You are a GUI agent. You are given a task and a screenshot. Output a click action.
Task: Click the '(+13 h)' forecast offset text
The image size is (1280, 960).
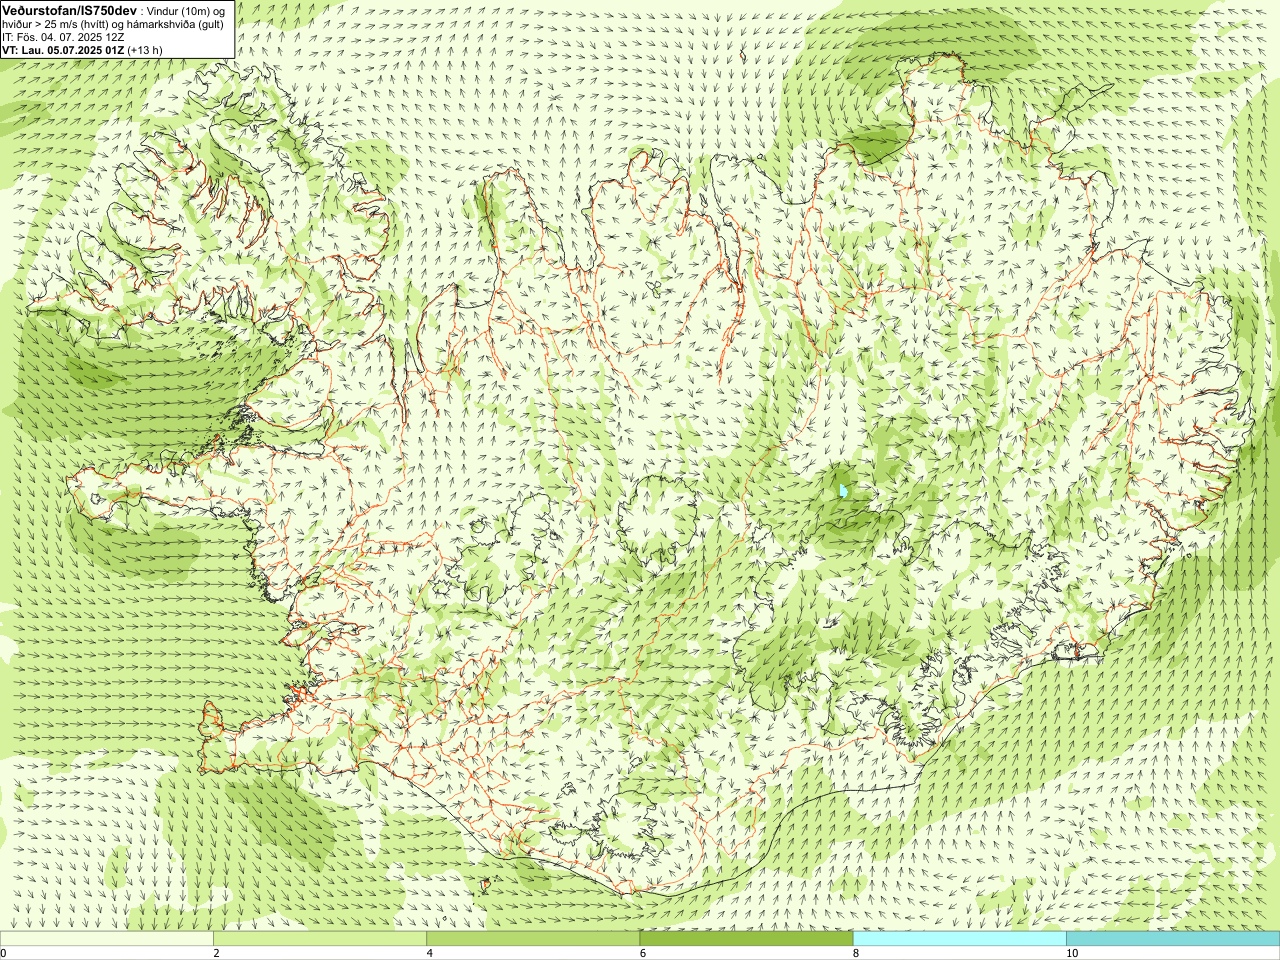click(145, 49)
